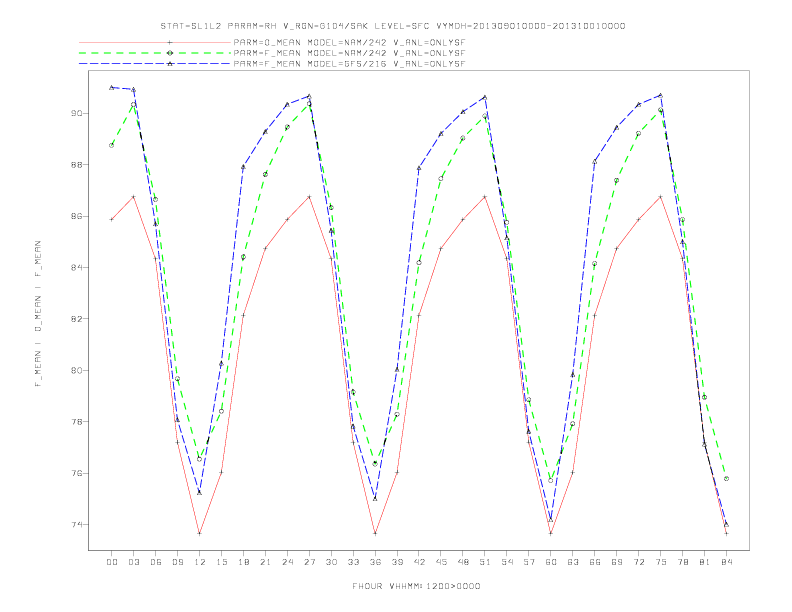
Task: Click the red plus marker at forecast hour 51
Action: [x=485, y=196]
